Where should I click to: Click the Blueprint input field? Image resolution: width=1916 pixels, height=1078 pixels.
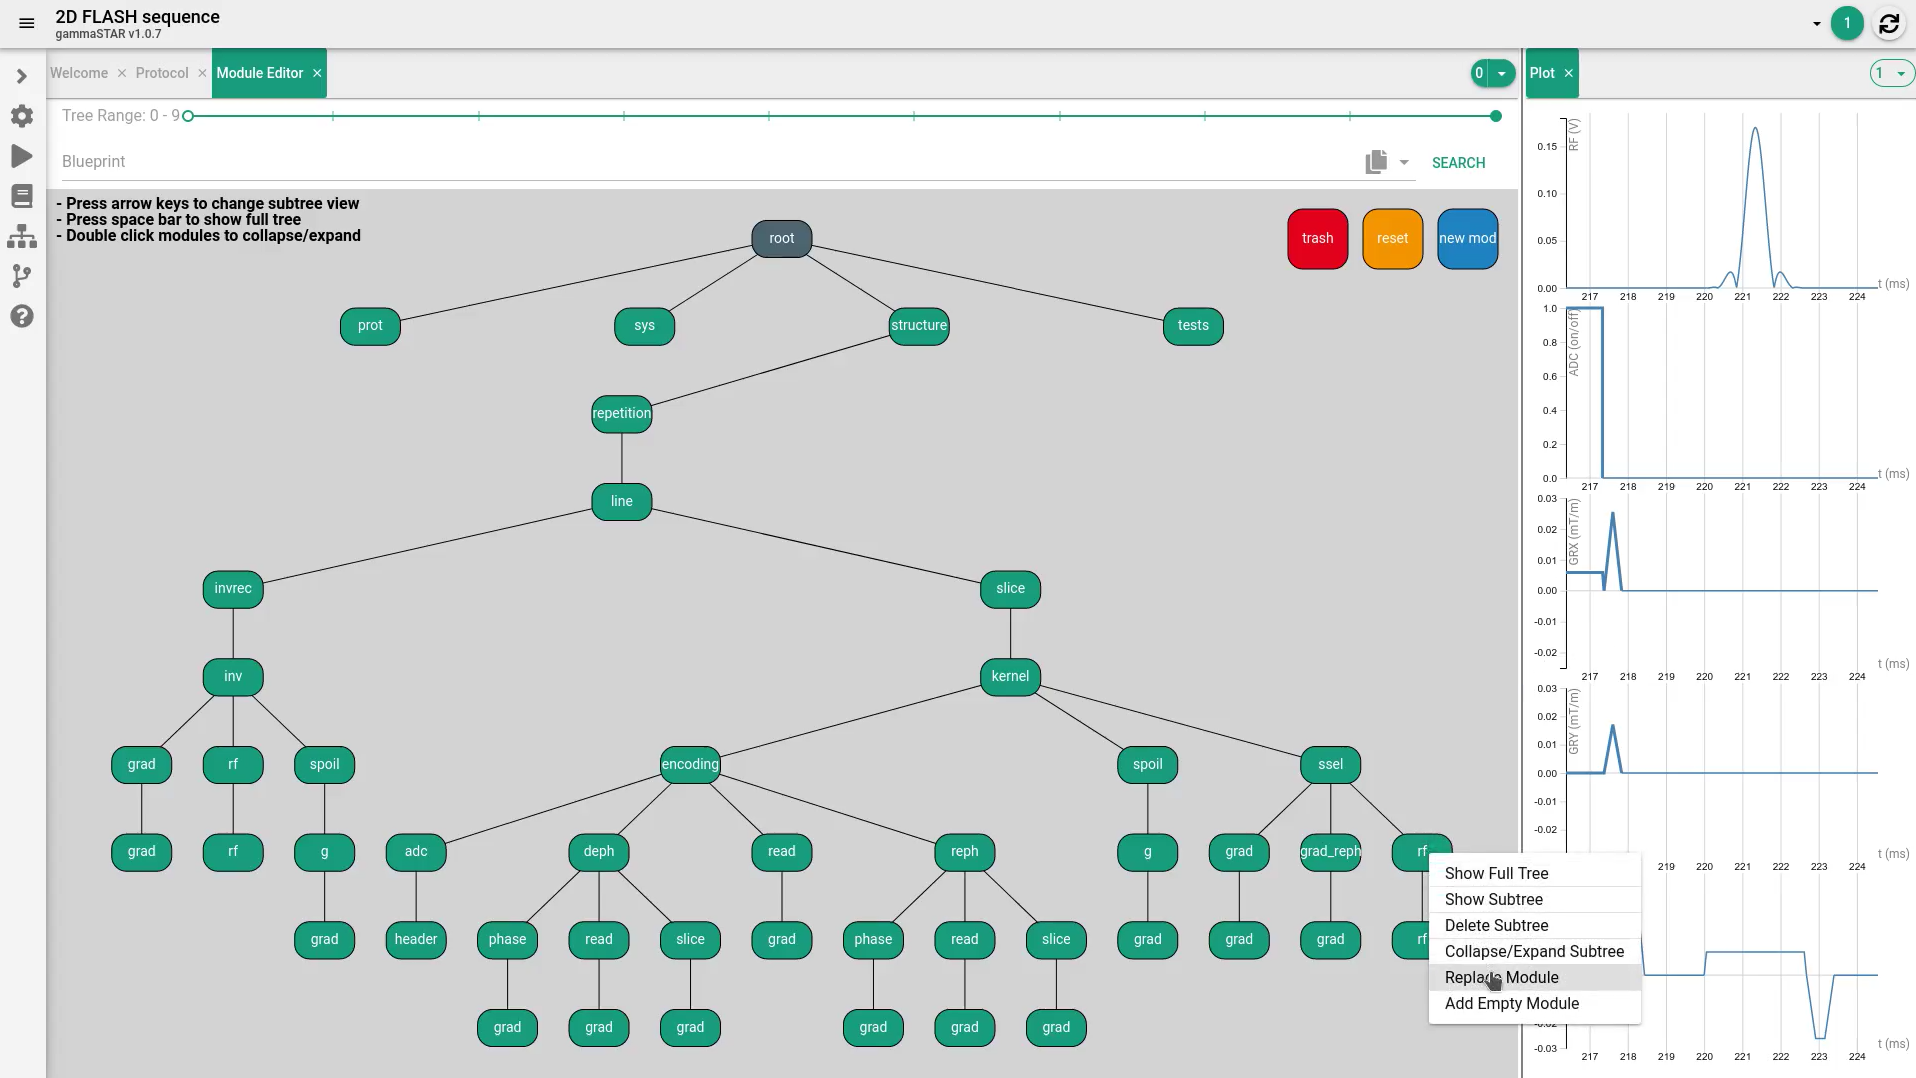click(700, 162)
